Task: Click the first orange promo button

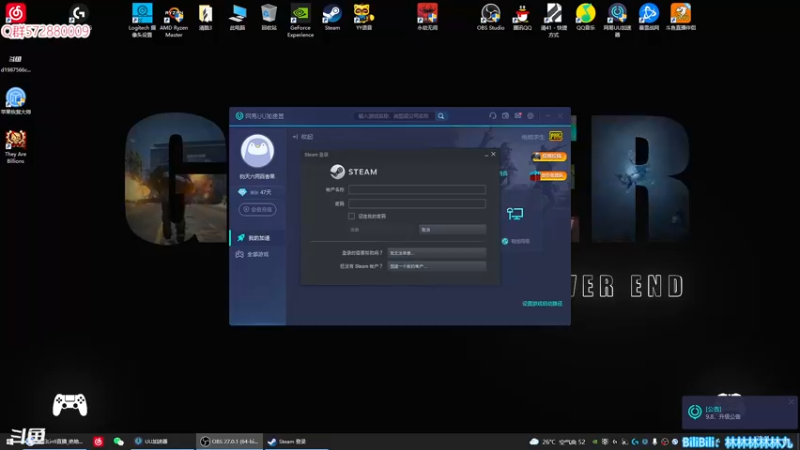Action: tap(549, 156)
